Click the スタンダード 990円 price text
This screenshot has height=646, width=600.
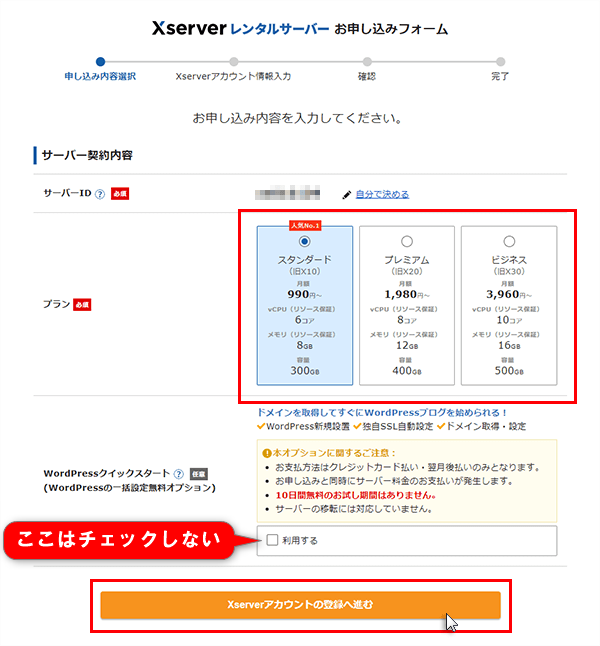[x=305, y=294]
